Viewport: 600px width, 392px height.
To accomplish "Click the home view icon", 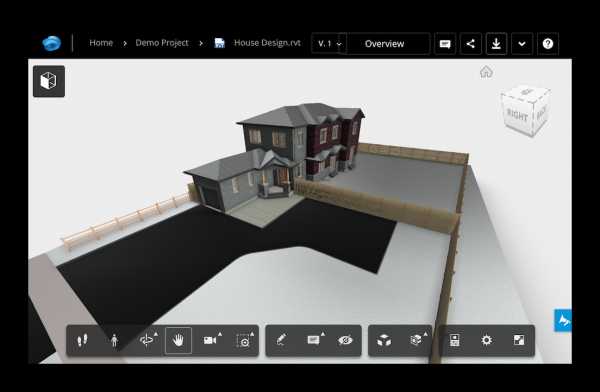I will tap(486, 72).
